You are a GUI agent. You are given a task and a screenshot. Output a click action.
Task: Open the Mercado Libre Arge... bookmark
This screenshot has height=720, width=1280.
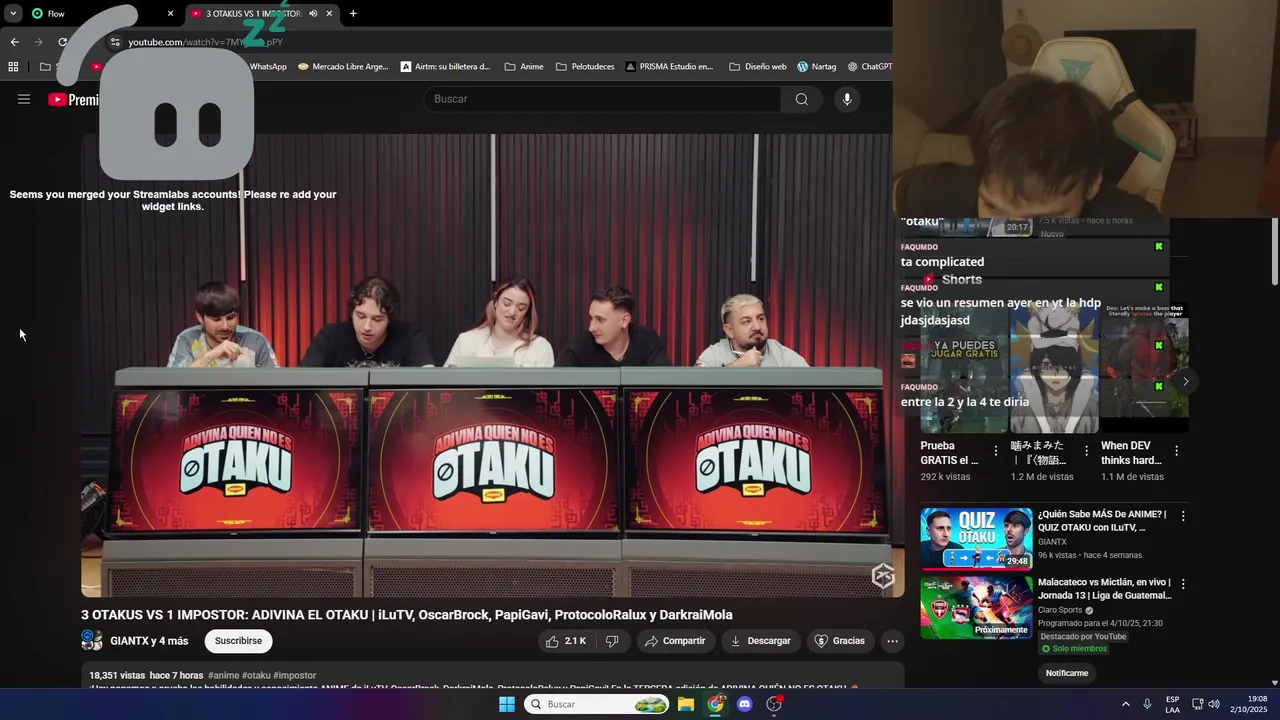(x=343, y=67)
